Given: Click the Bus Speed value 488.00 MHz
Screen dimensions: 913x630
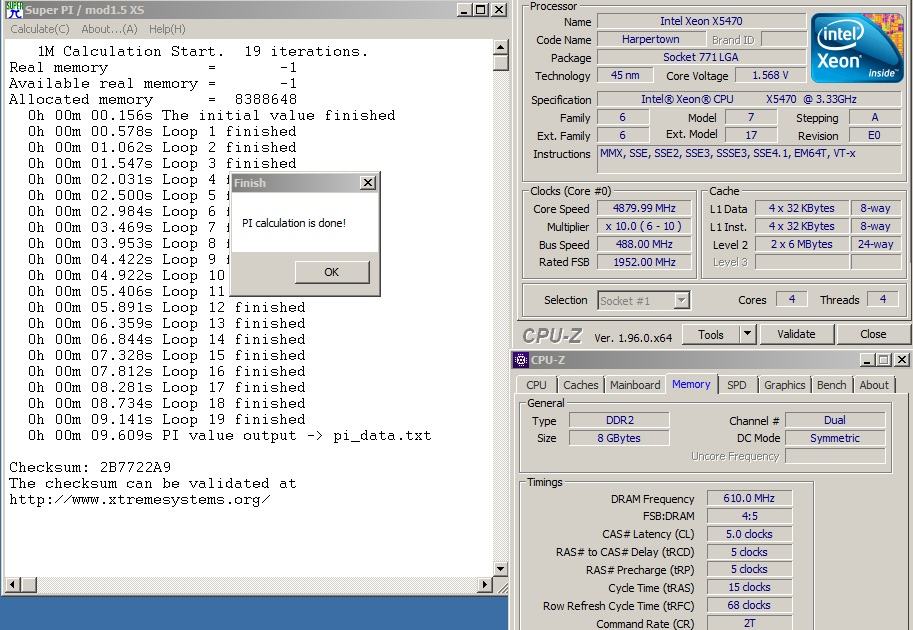Looking at the screenshot, I should coord(644,245).
